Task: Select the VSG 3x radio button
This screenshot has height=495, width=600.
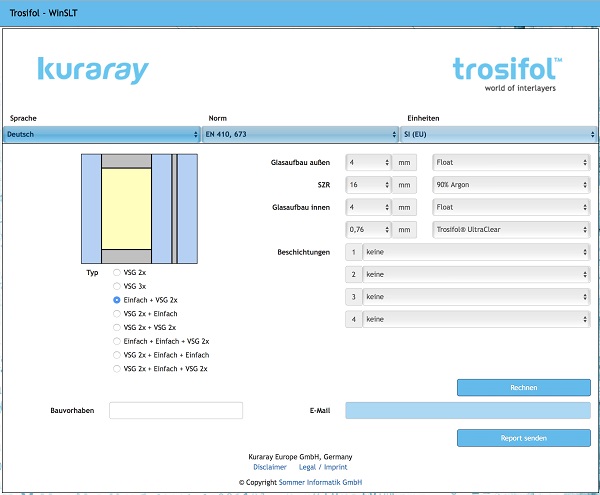Action: pyautogui.click(x=117, y=286)
